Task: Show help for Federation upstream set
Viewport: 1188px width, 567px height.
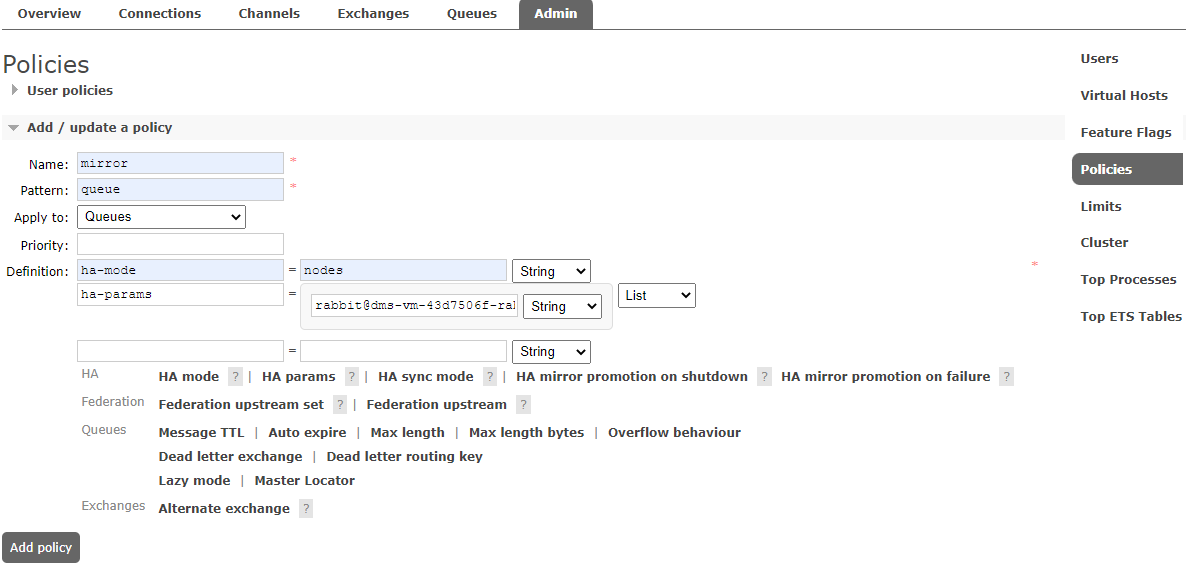Action: [340, 405]
